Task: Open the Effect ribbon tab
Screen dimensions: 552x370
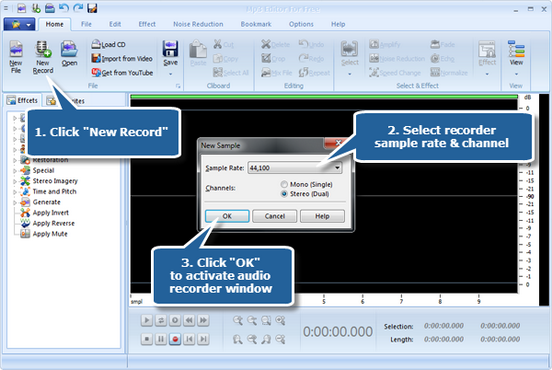Action: [147, 24]
